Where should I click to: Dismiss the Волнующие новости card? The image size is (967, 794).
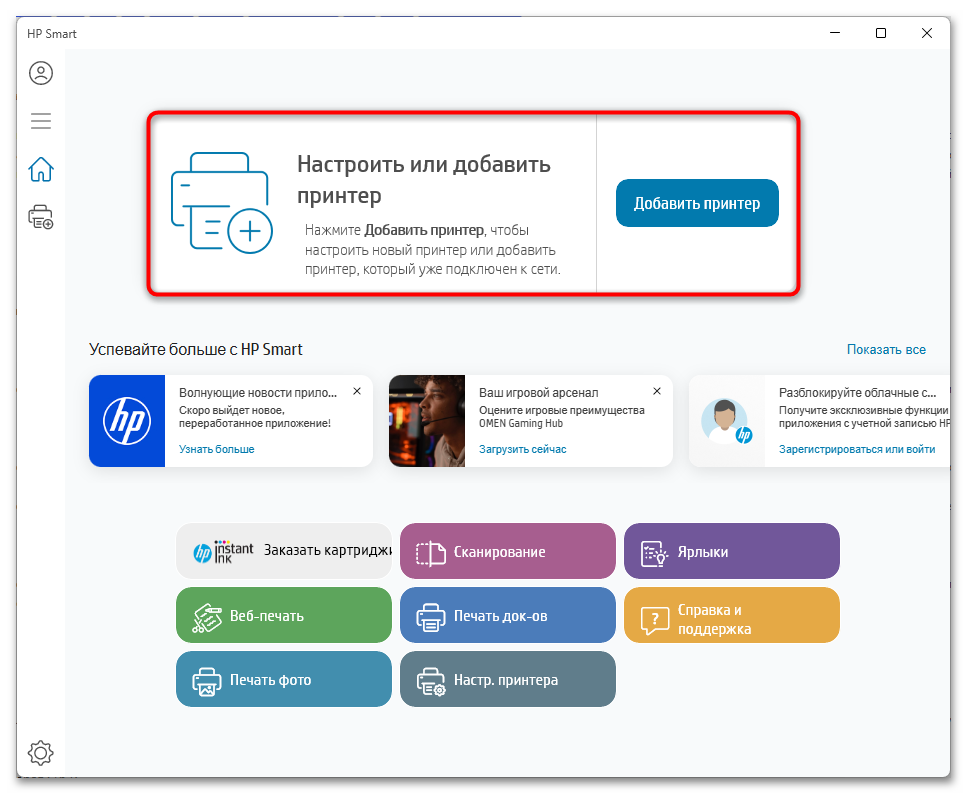click(x=356, y=391)
